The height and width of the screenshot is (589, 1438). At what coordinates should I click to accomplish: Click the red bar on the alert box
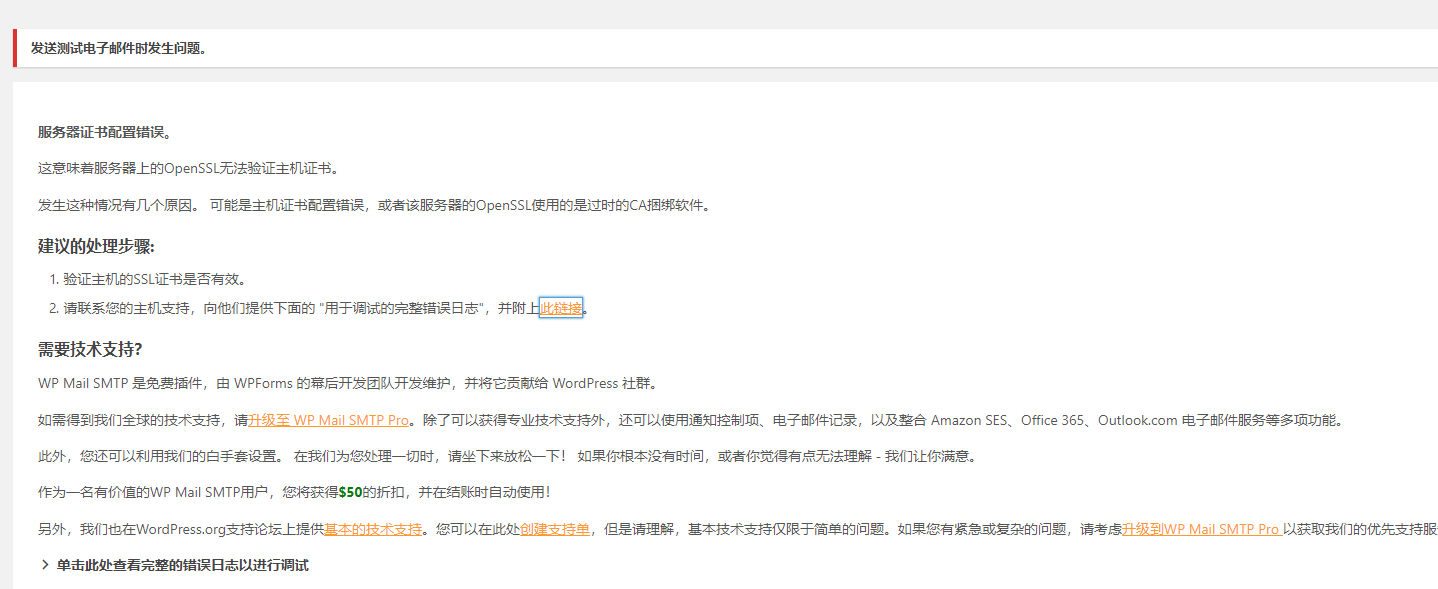coord(14,47)
